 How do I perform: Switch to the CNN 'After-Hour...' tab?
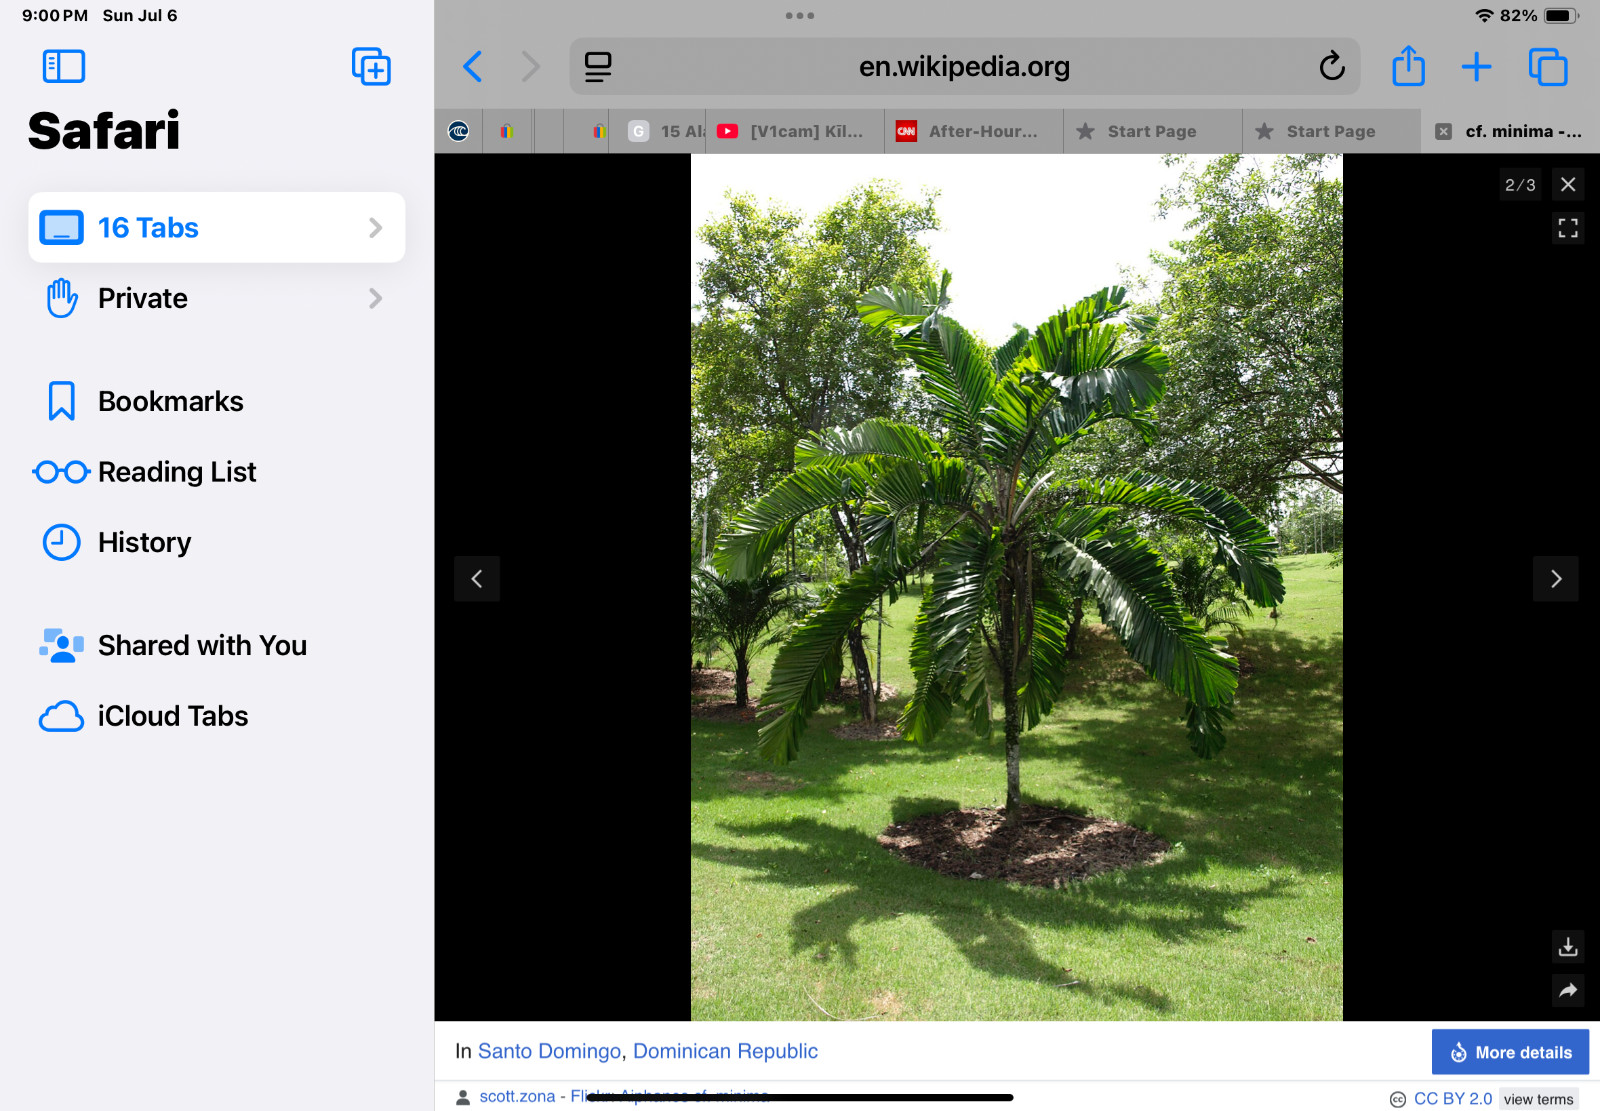click(x=974, y=131)
